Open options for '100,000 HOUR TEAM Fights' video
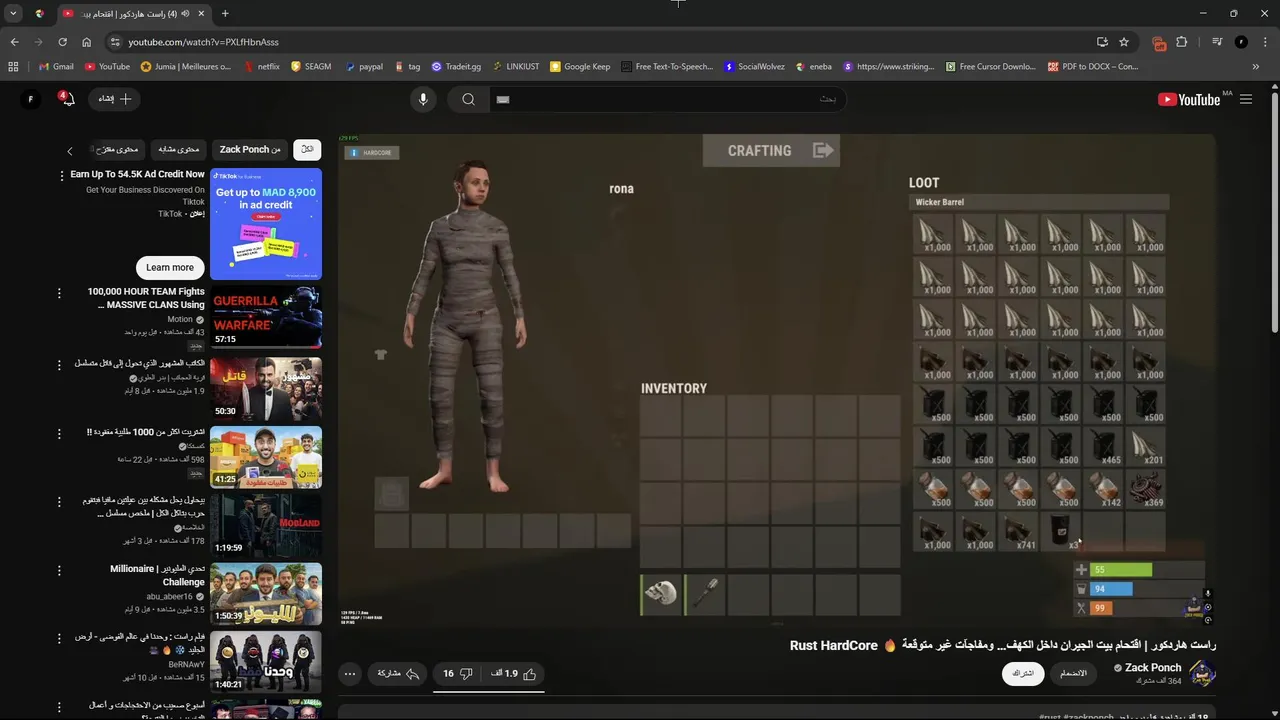 (59, 293)
